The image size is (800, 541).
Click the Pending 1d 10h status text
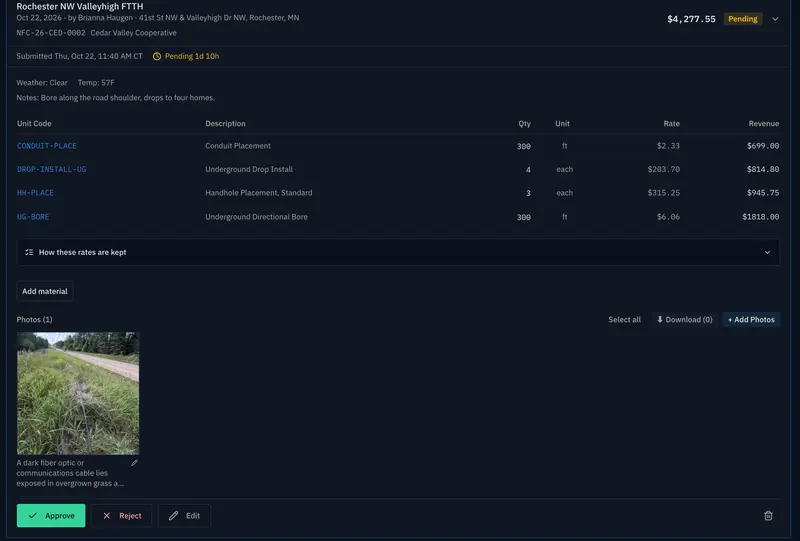(192, 56)
